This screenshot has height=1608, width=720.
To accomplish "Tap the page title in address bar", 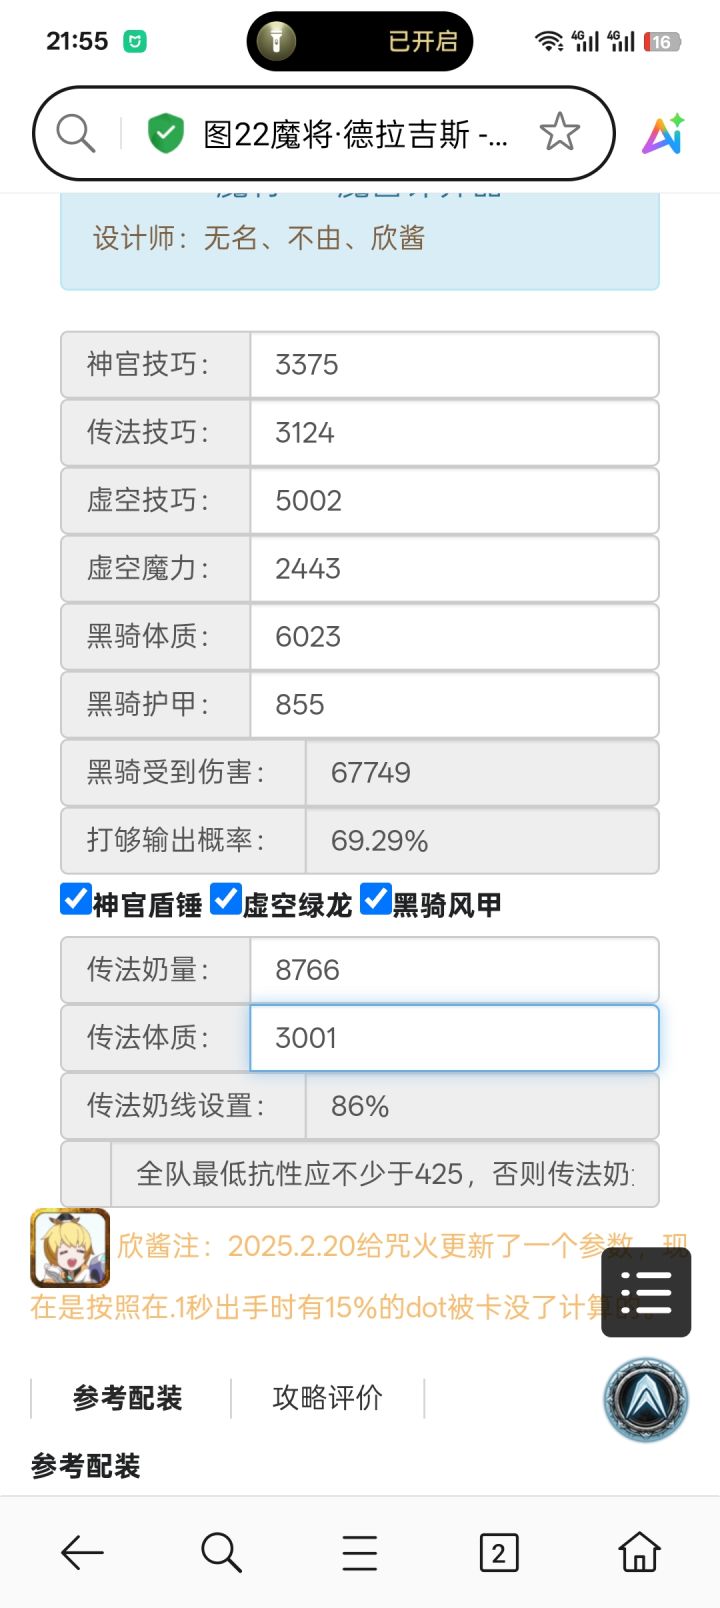I will [356, 134].
